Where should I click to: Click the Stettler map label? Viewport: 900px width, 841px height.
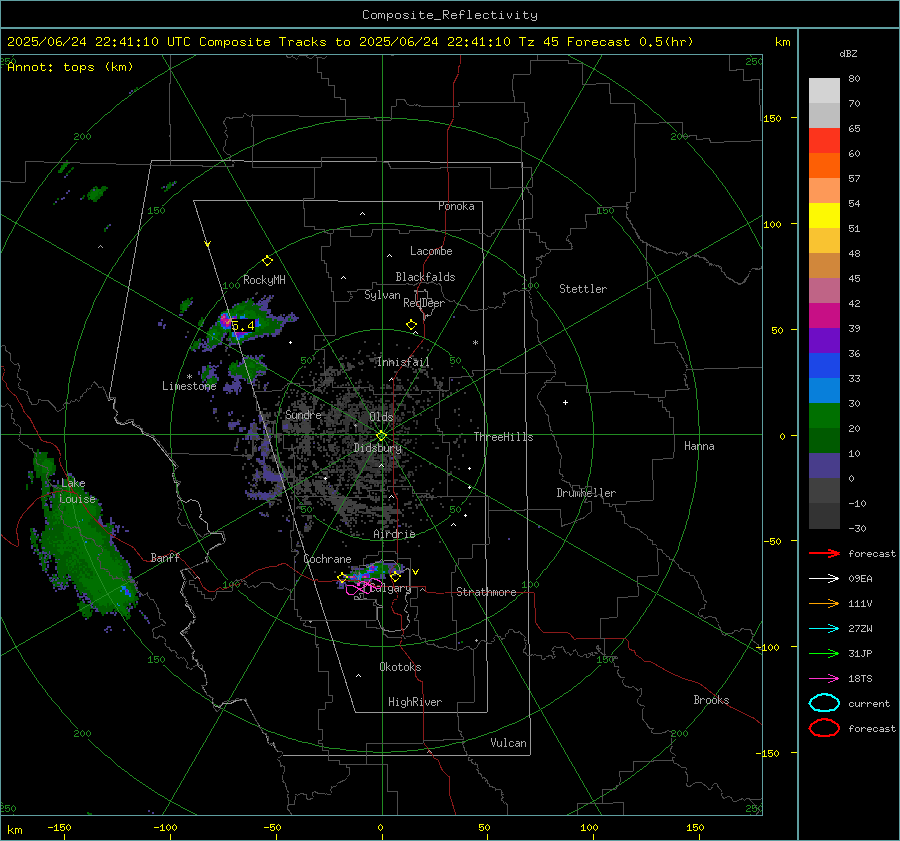click(x=583, y=289)
